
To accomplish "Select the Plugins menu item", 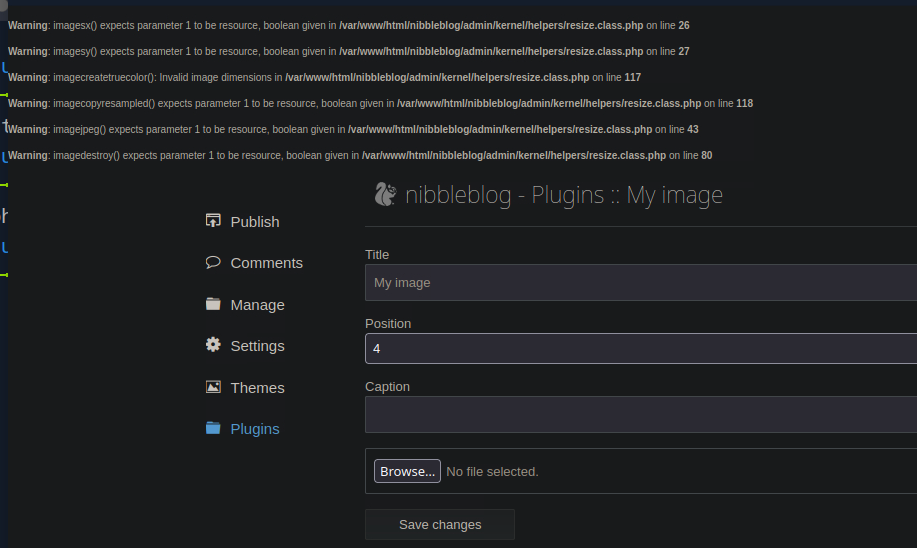I will tap(255, 429).
